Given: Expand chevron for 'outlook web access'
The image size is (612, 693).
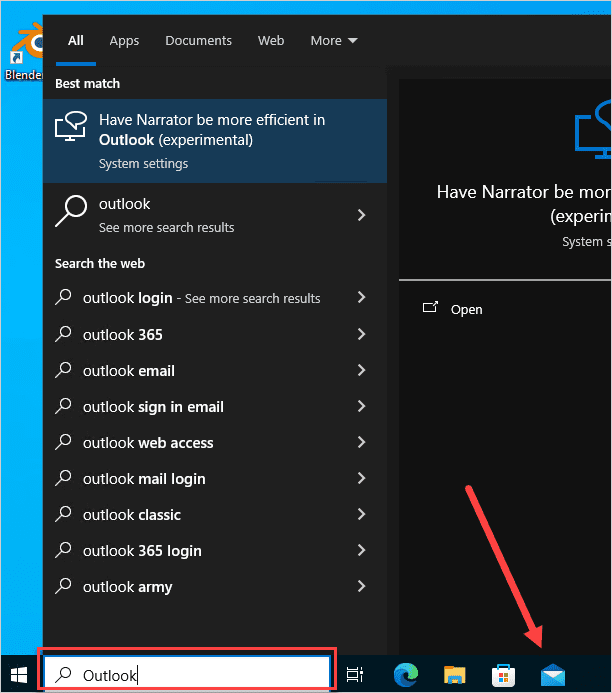Looking at the screenshot, I should [361, 442].
